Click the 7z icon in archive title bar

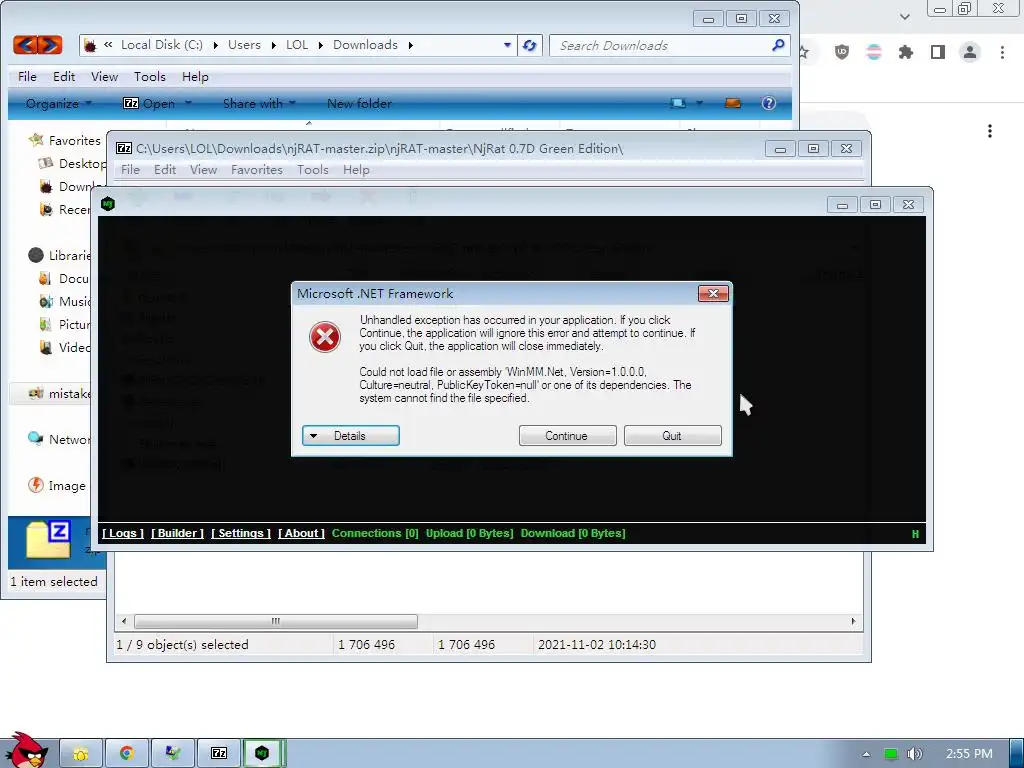tap(123, 148)
